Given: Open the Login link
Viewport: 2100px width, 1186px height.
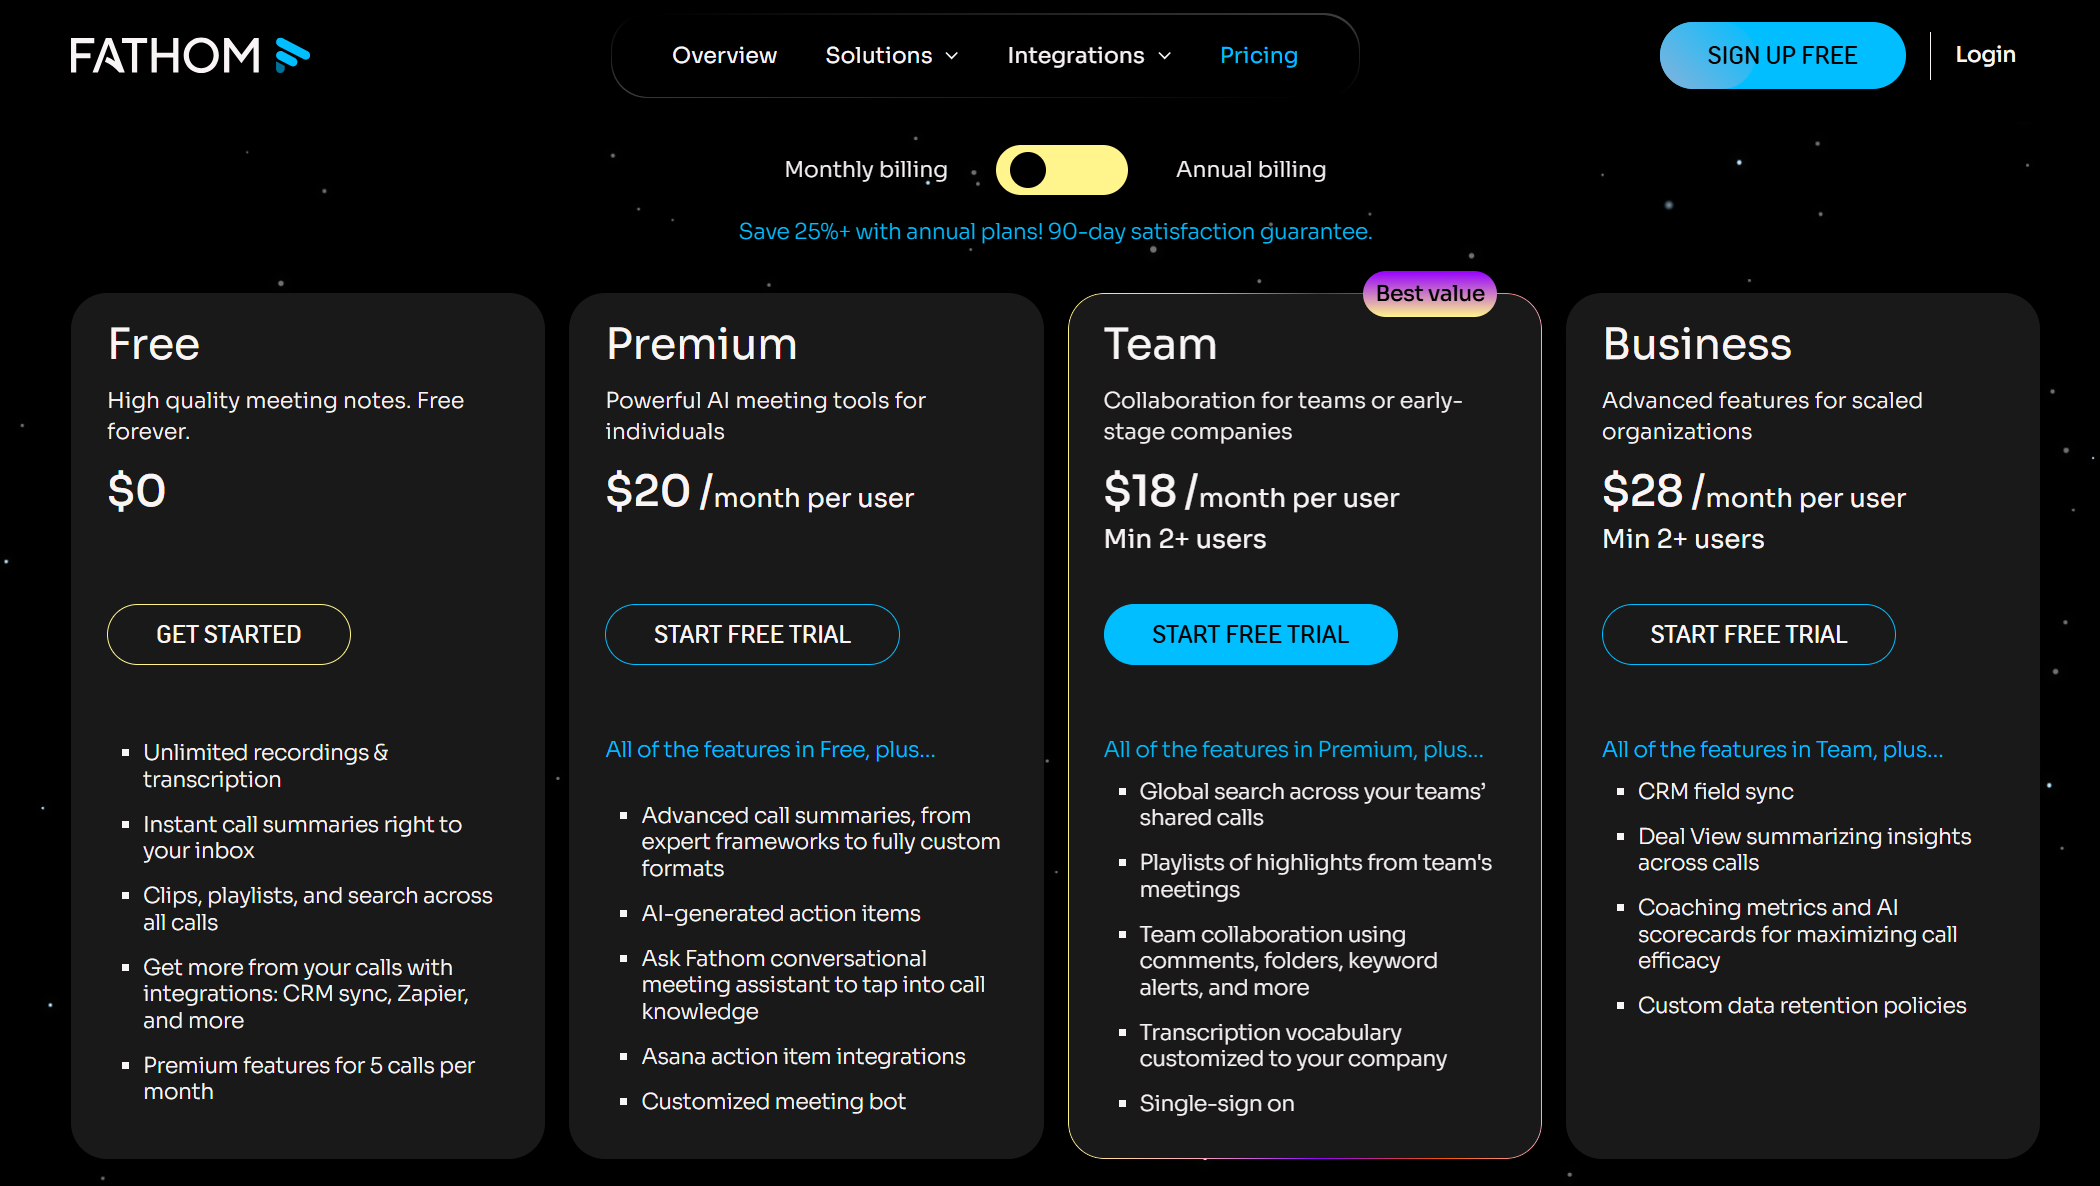Looking at the screenshot, I should coord(1985,55).
